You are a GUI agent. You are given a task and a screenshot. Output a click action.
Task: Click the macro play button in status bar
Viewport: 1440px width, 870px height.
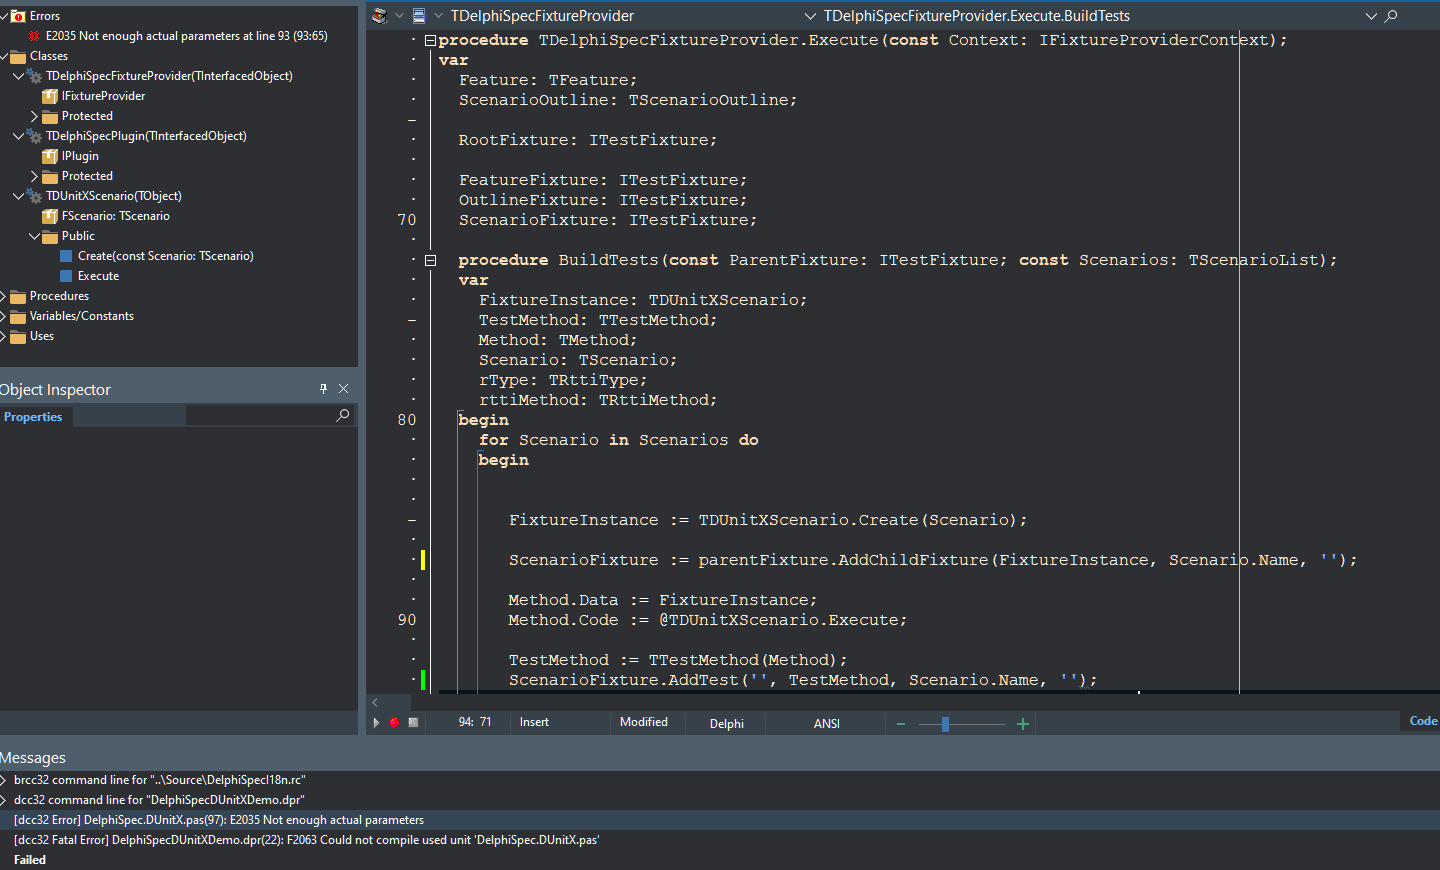click(377, 722)
